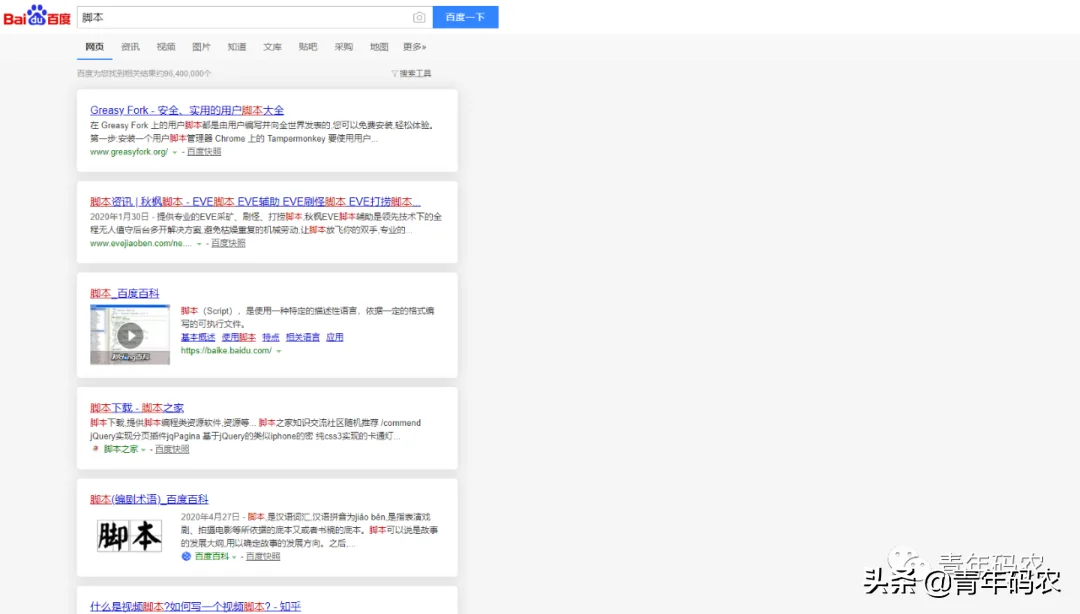
Task: Open 百度快照 for evejiaoben result
Action: coord(228,243)
